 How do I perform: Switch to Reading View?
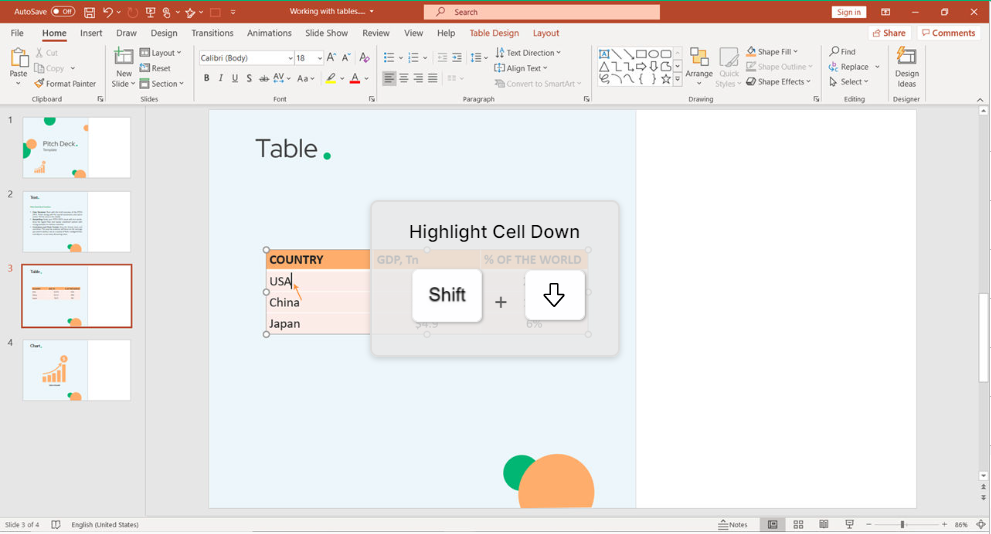[x=824, y=525]
